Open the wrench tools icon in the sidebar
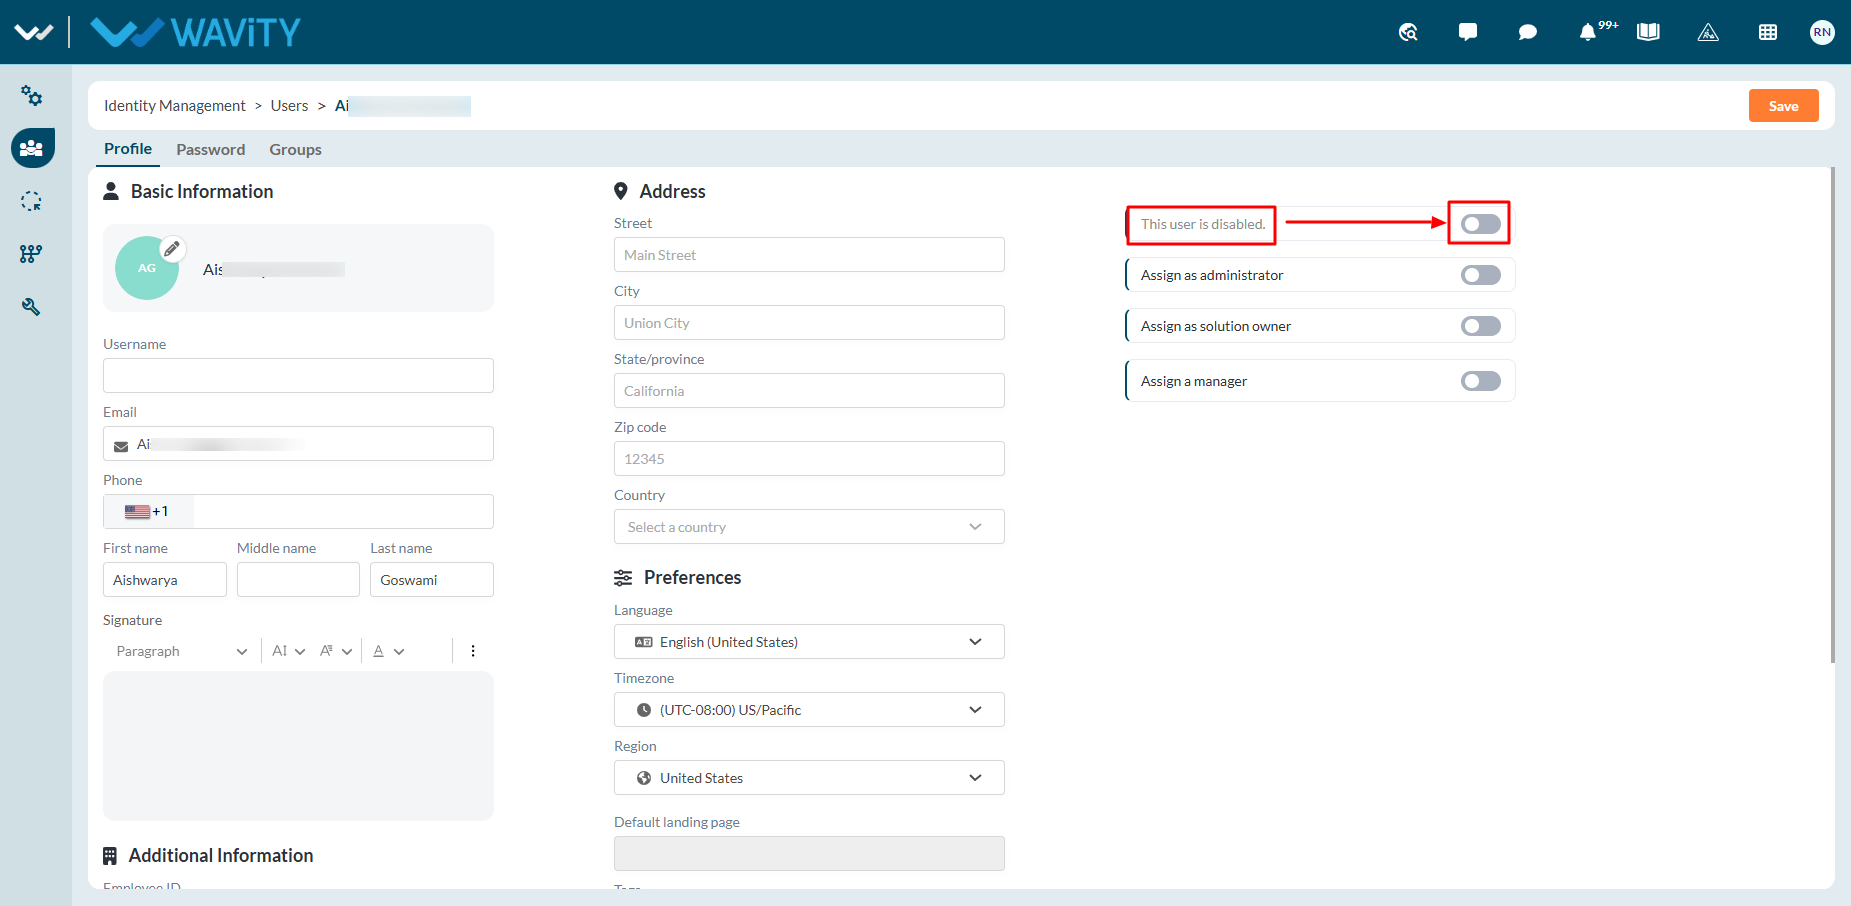Screen dimensions: 1851x906 point(32,307)
